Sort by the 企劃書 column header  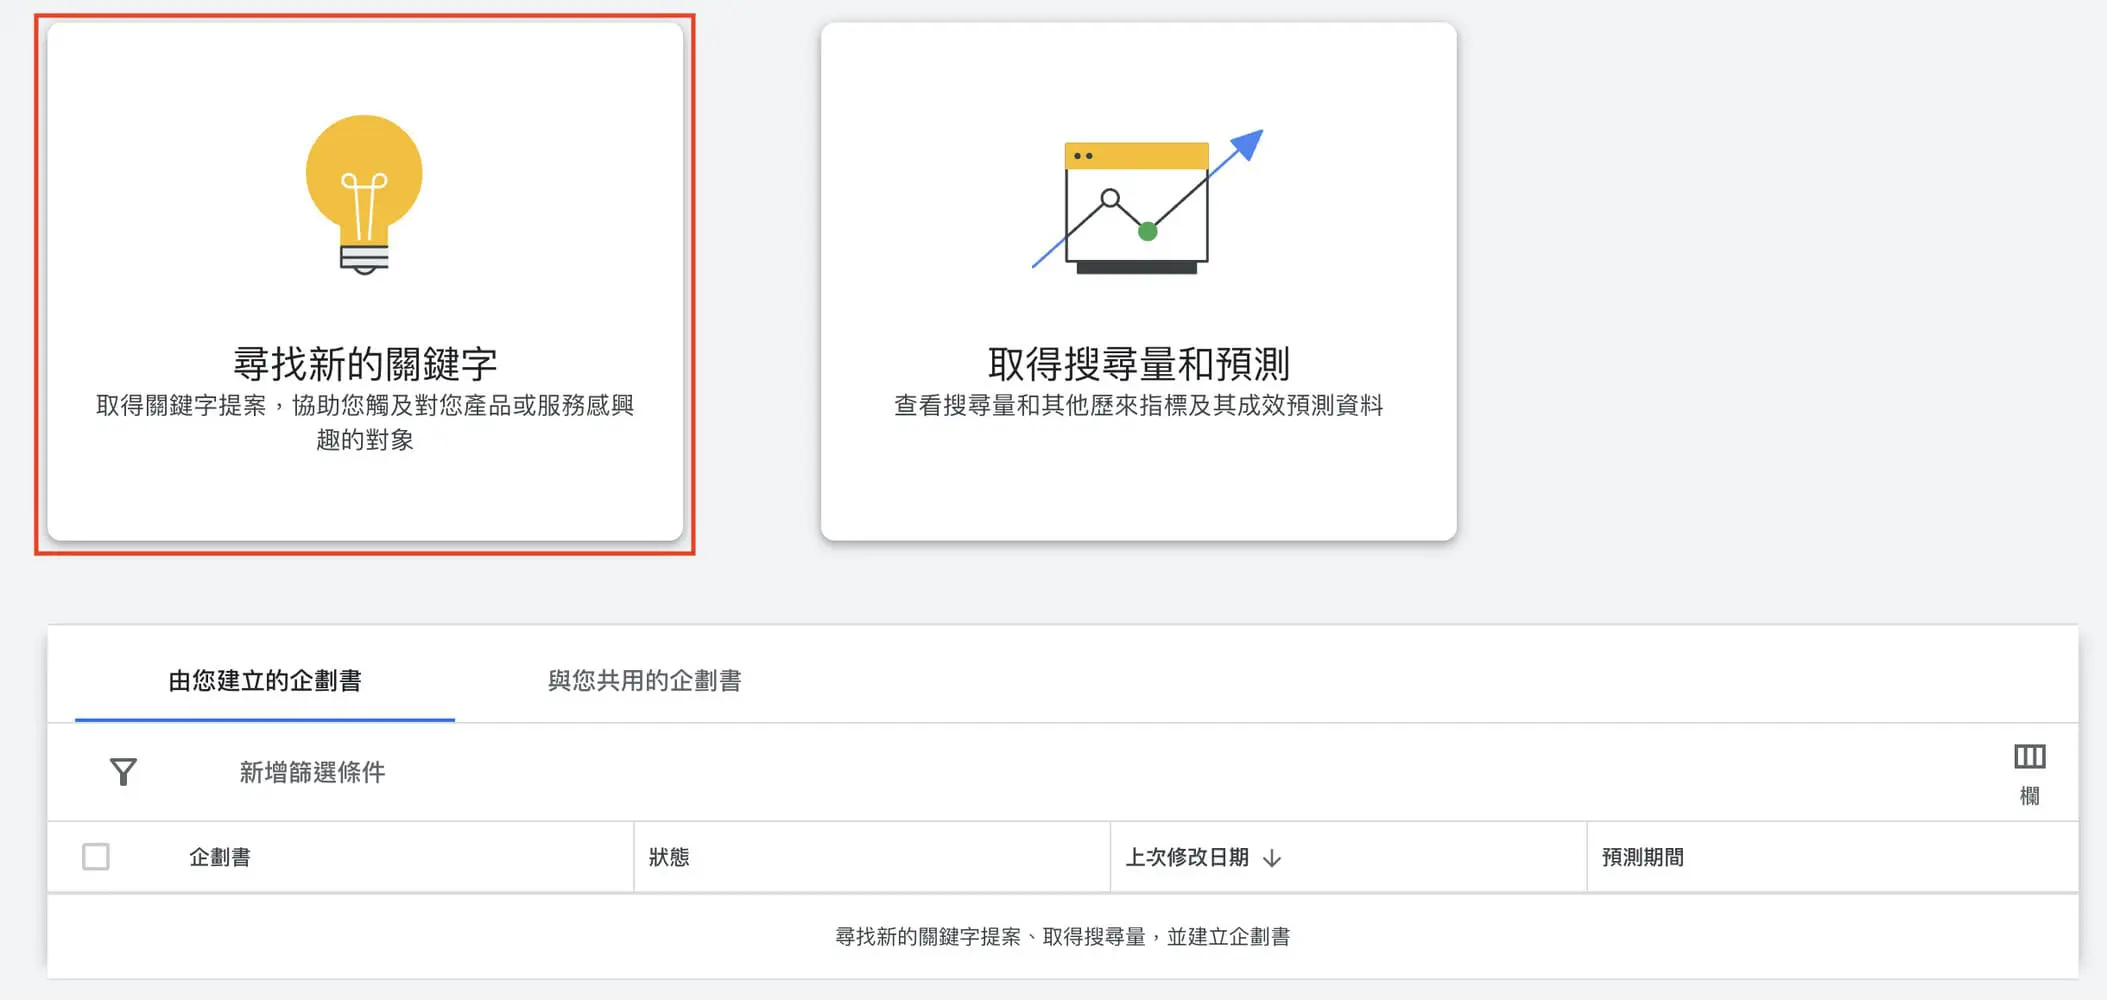point(220,857)
